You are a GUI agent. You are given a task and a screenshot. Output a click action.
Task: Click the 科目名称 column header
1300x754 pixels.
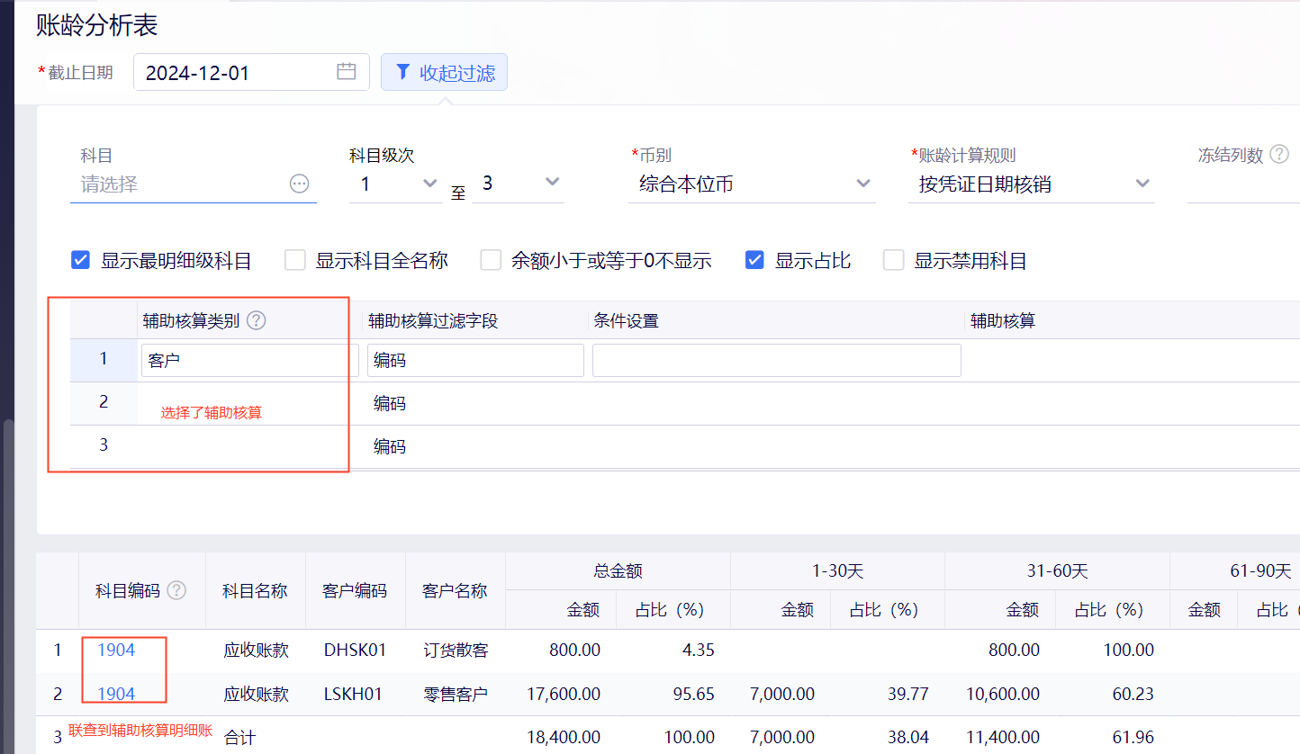pos(255,590)
